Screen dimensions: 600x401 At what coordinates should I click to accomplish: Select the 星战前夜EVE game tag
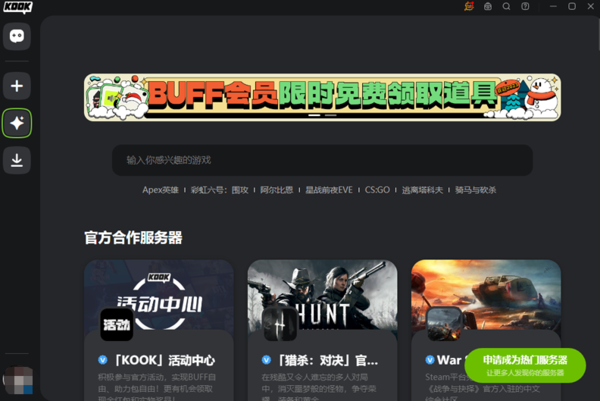[329, 190]
